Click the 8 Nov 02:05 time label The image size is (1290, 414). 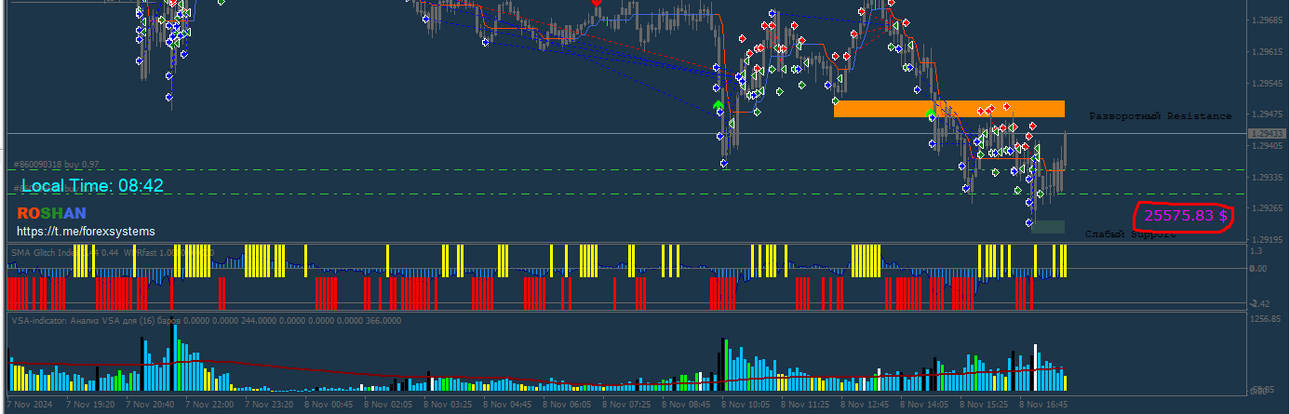click(x=388, y=406)
